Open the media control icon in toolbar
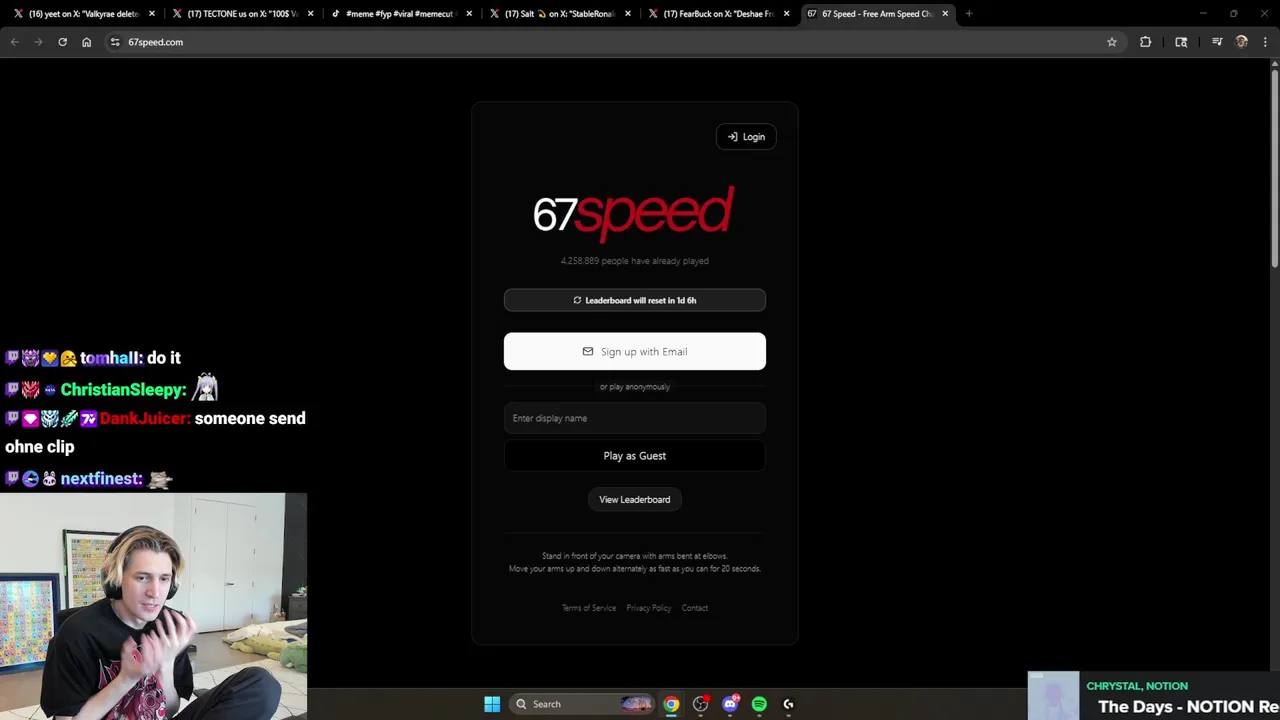The width and height of the screenshot is (1280, 720). (1217, 42)
